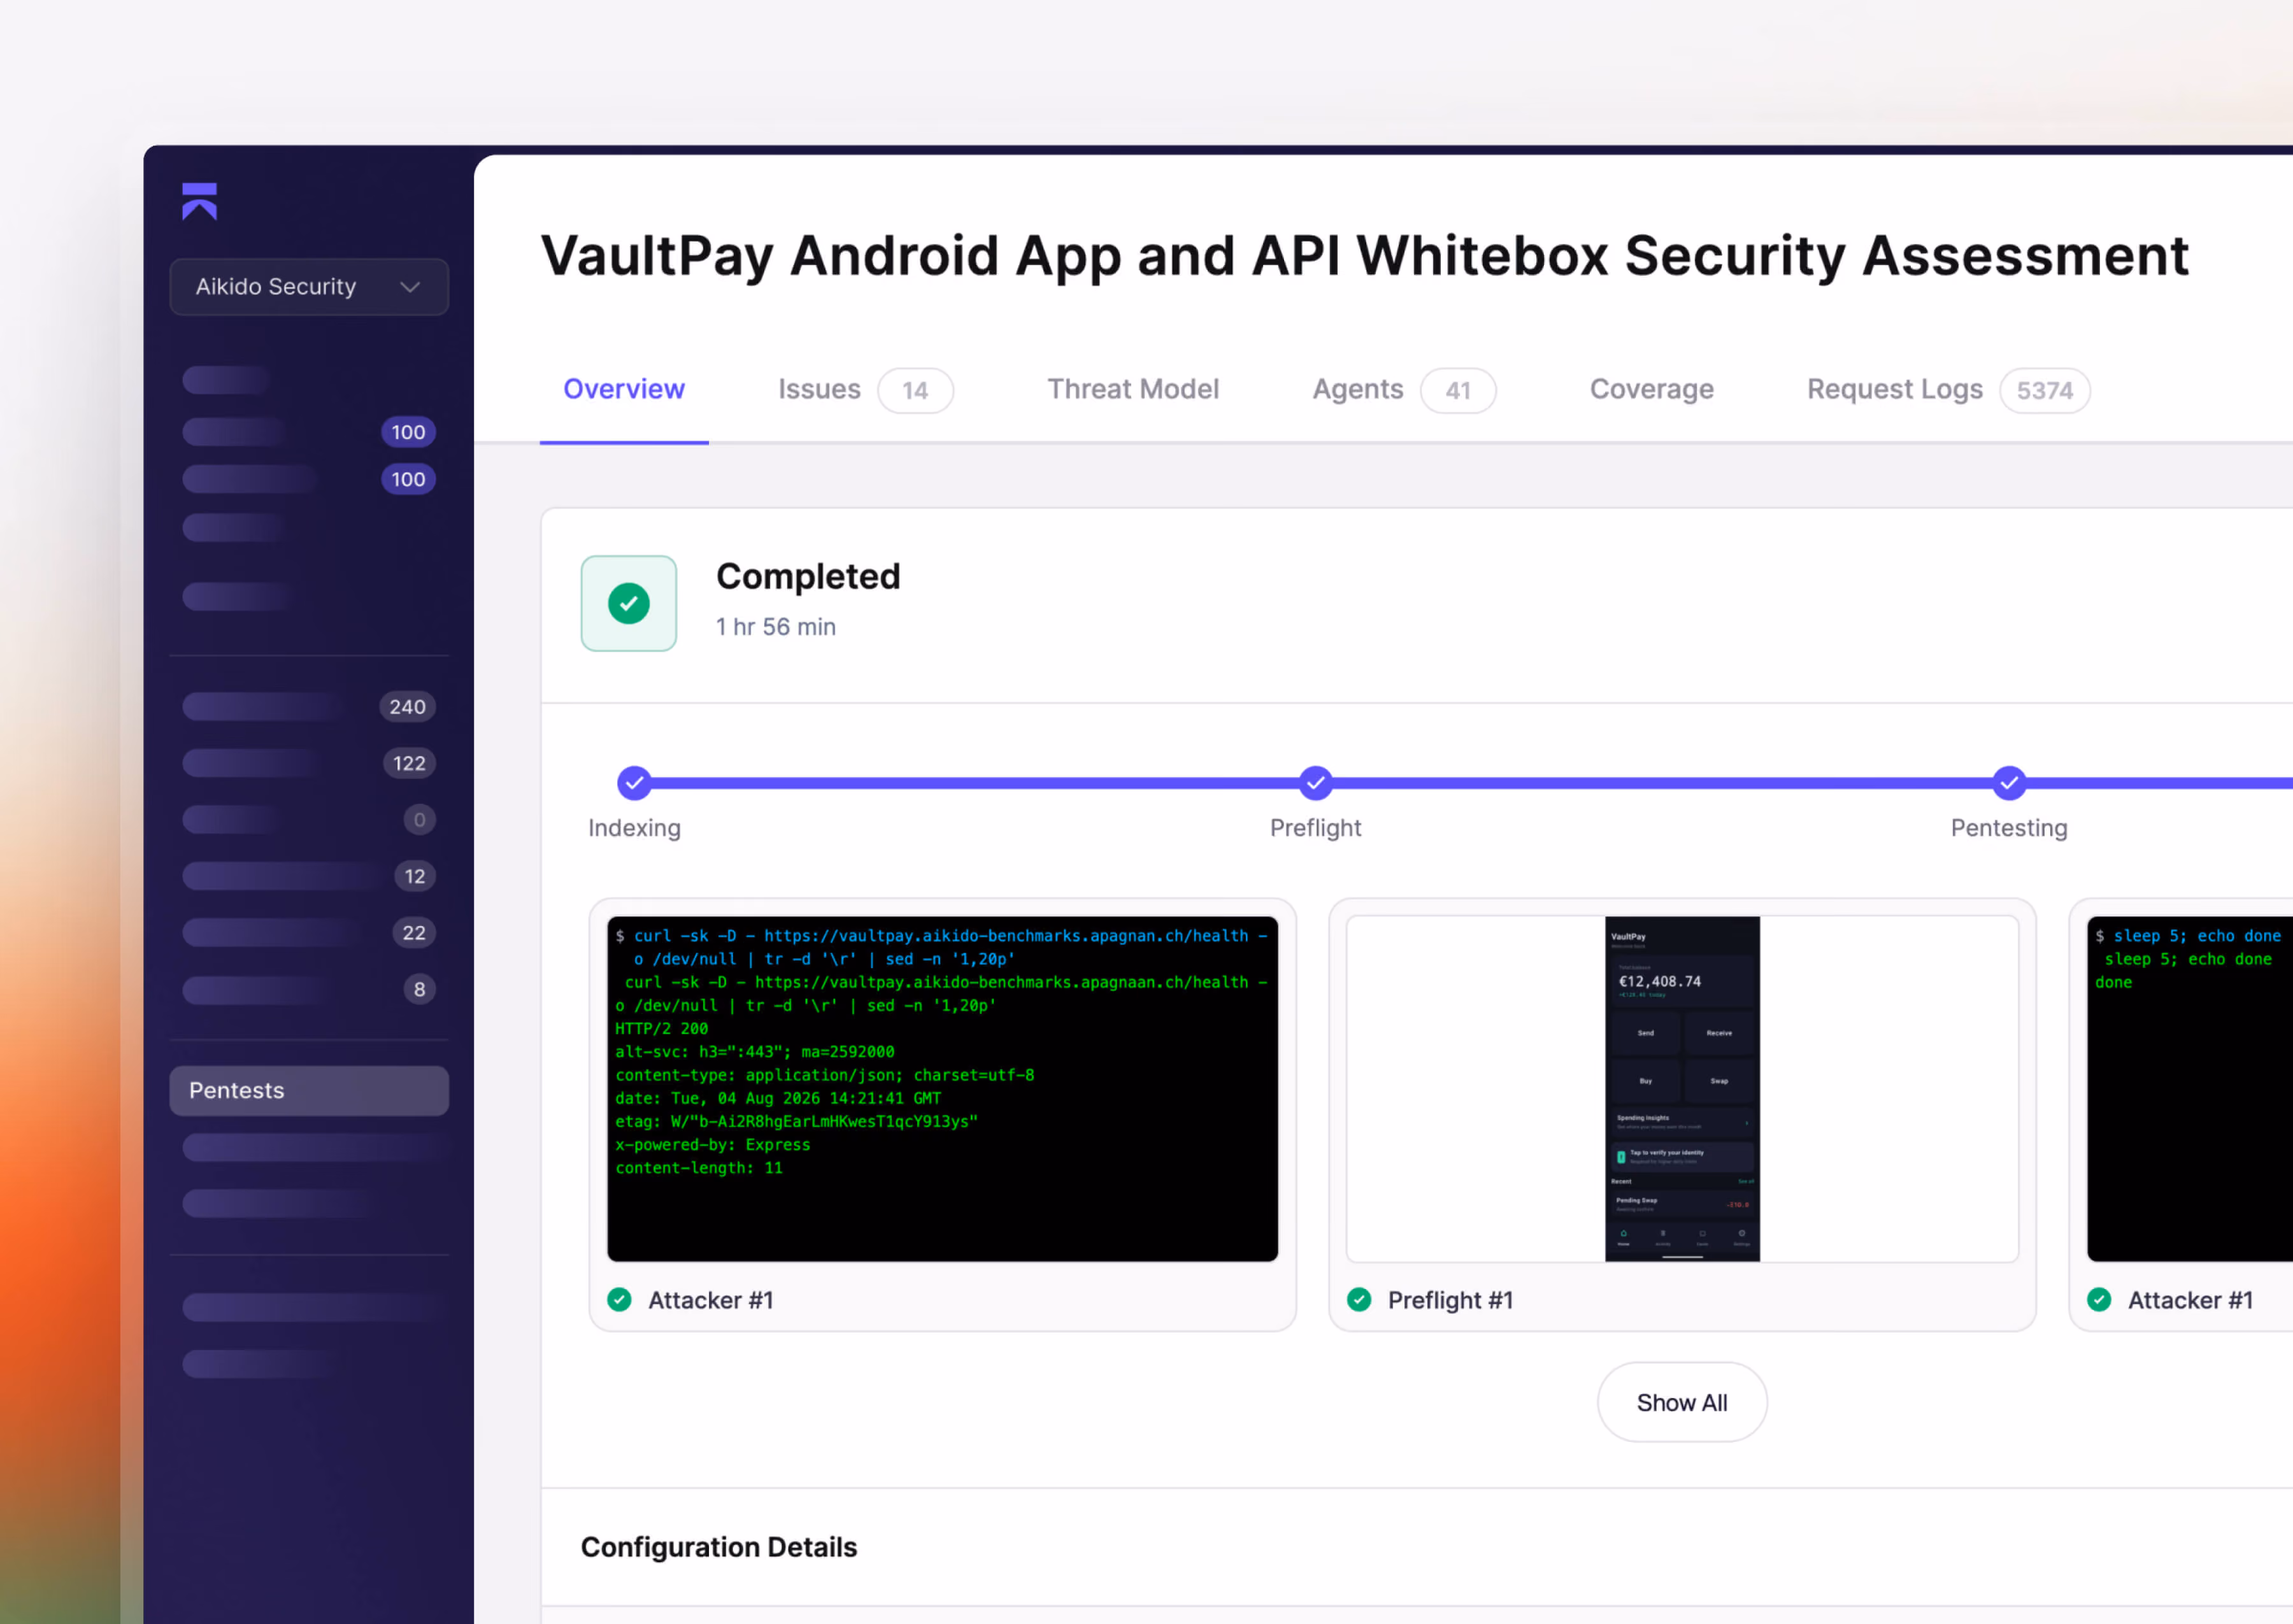This screenshot has width=2293, height=1624.
Task: Click the Configuration Details heading
Action: point(719,1547)
